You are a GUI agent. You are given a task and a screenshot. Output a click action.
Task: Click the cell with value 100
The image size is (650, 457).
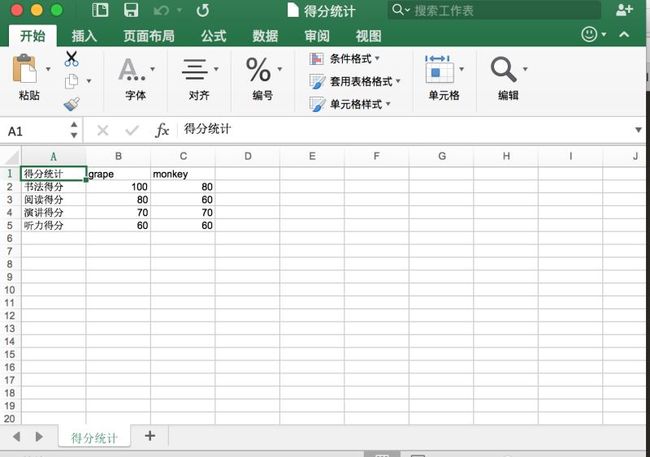[x=118, y=187]
